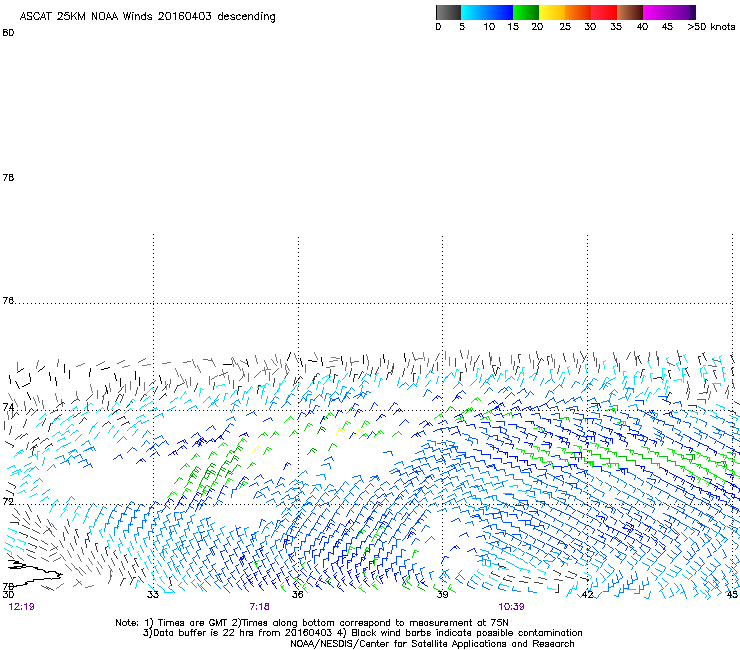Click the latitude label '78' on the left axis
This screenshot has height=650, width=740.
(8, 177)
